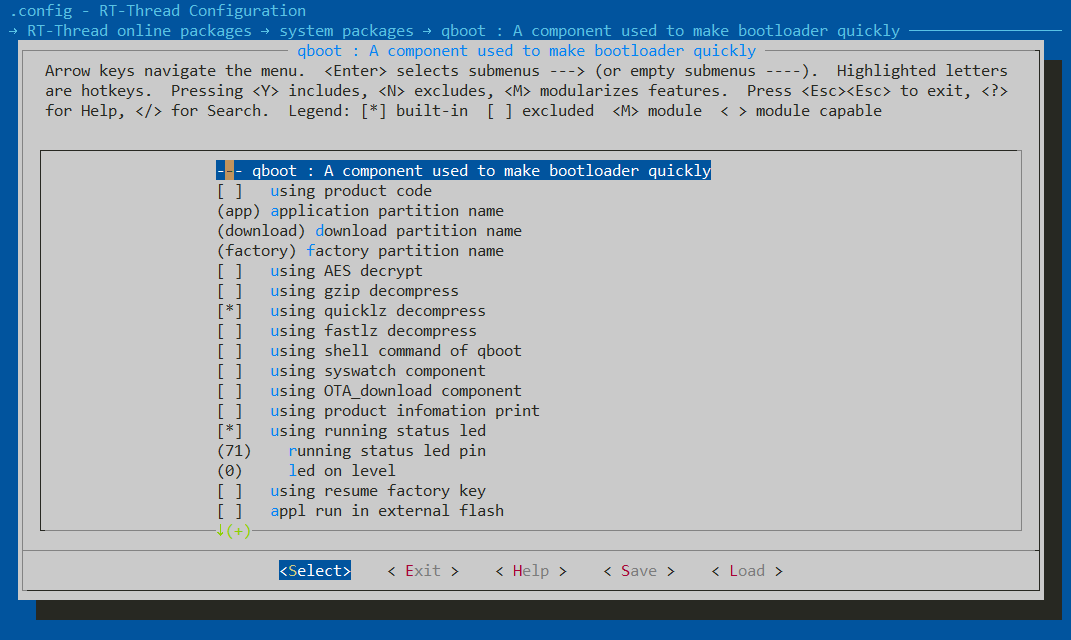Edit the (factory) factory partition name

(x=360, y=251)
